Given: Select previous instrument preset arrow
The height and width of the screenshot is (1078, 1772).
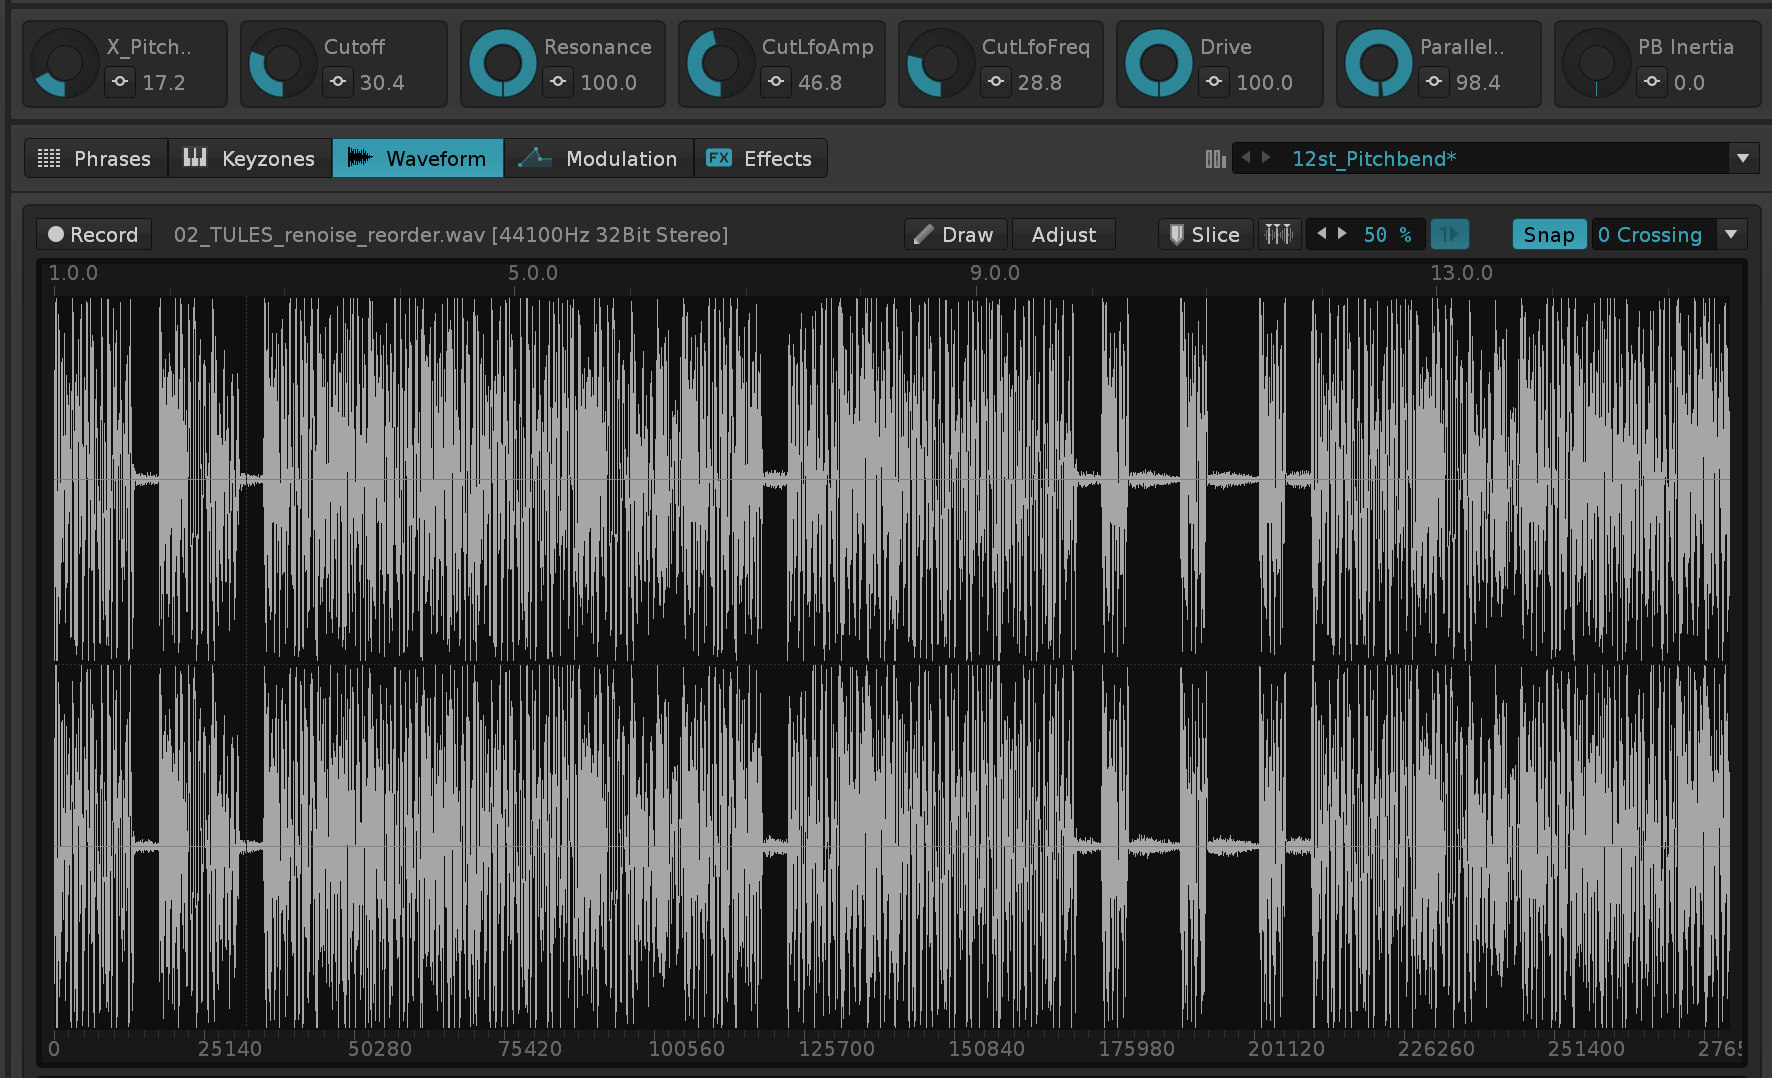Looking at the screenshot, I should point(1246,157).
